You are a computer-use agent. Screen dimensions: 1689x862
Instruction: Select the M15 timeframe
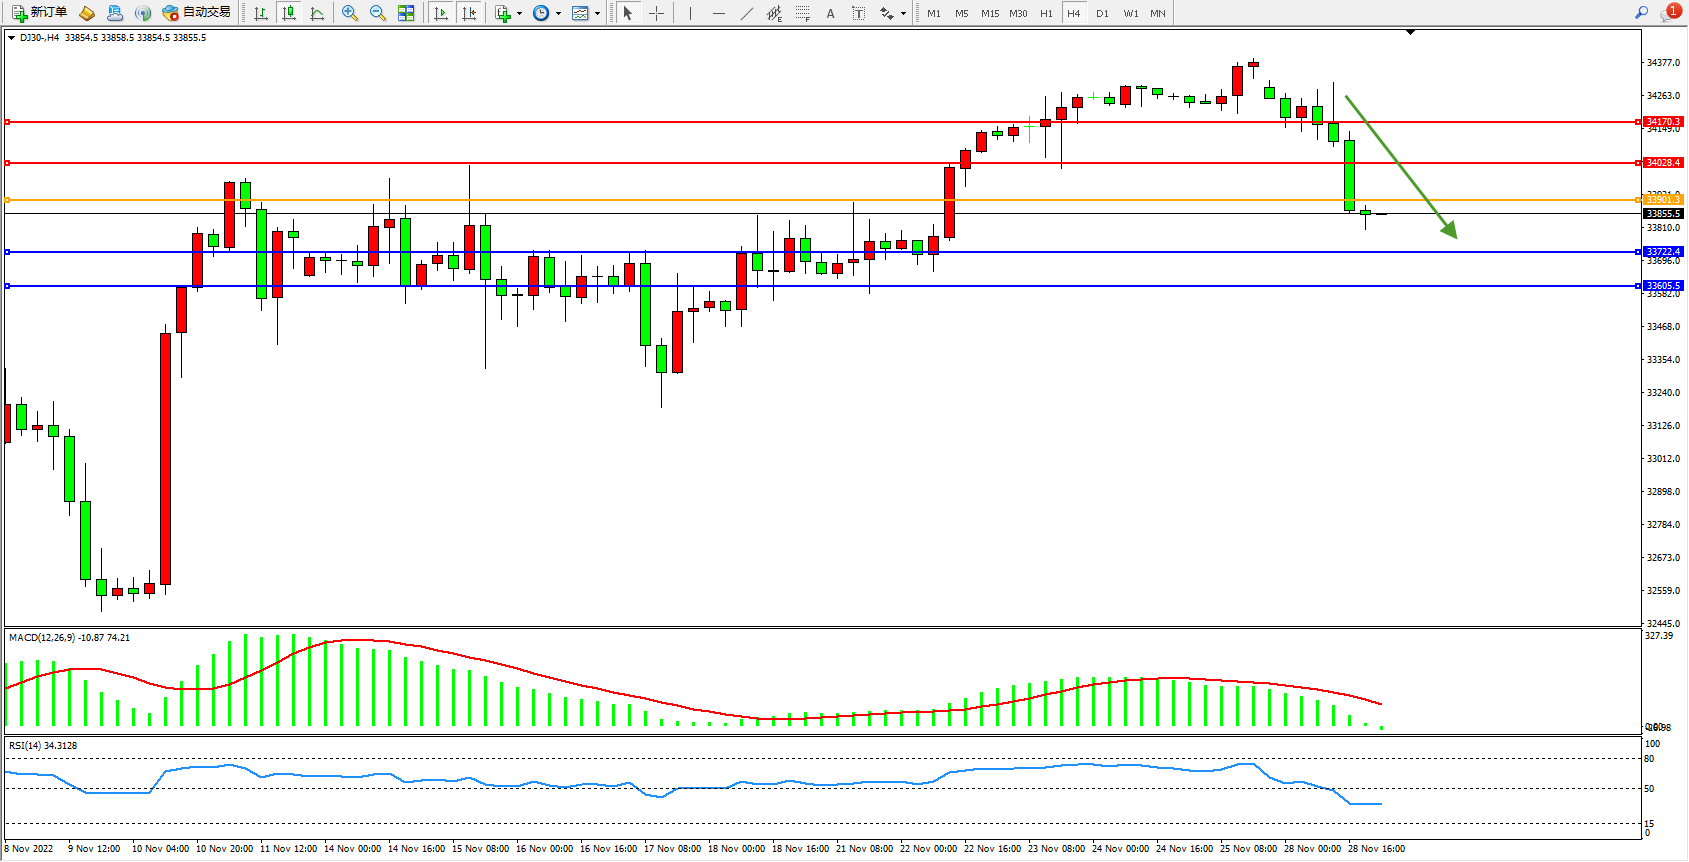(989, 13)
